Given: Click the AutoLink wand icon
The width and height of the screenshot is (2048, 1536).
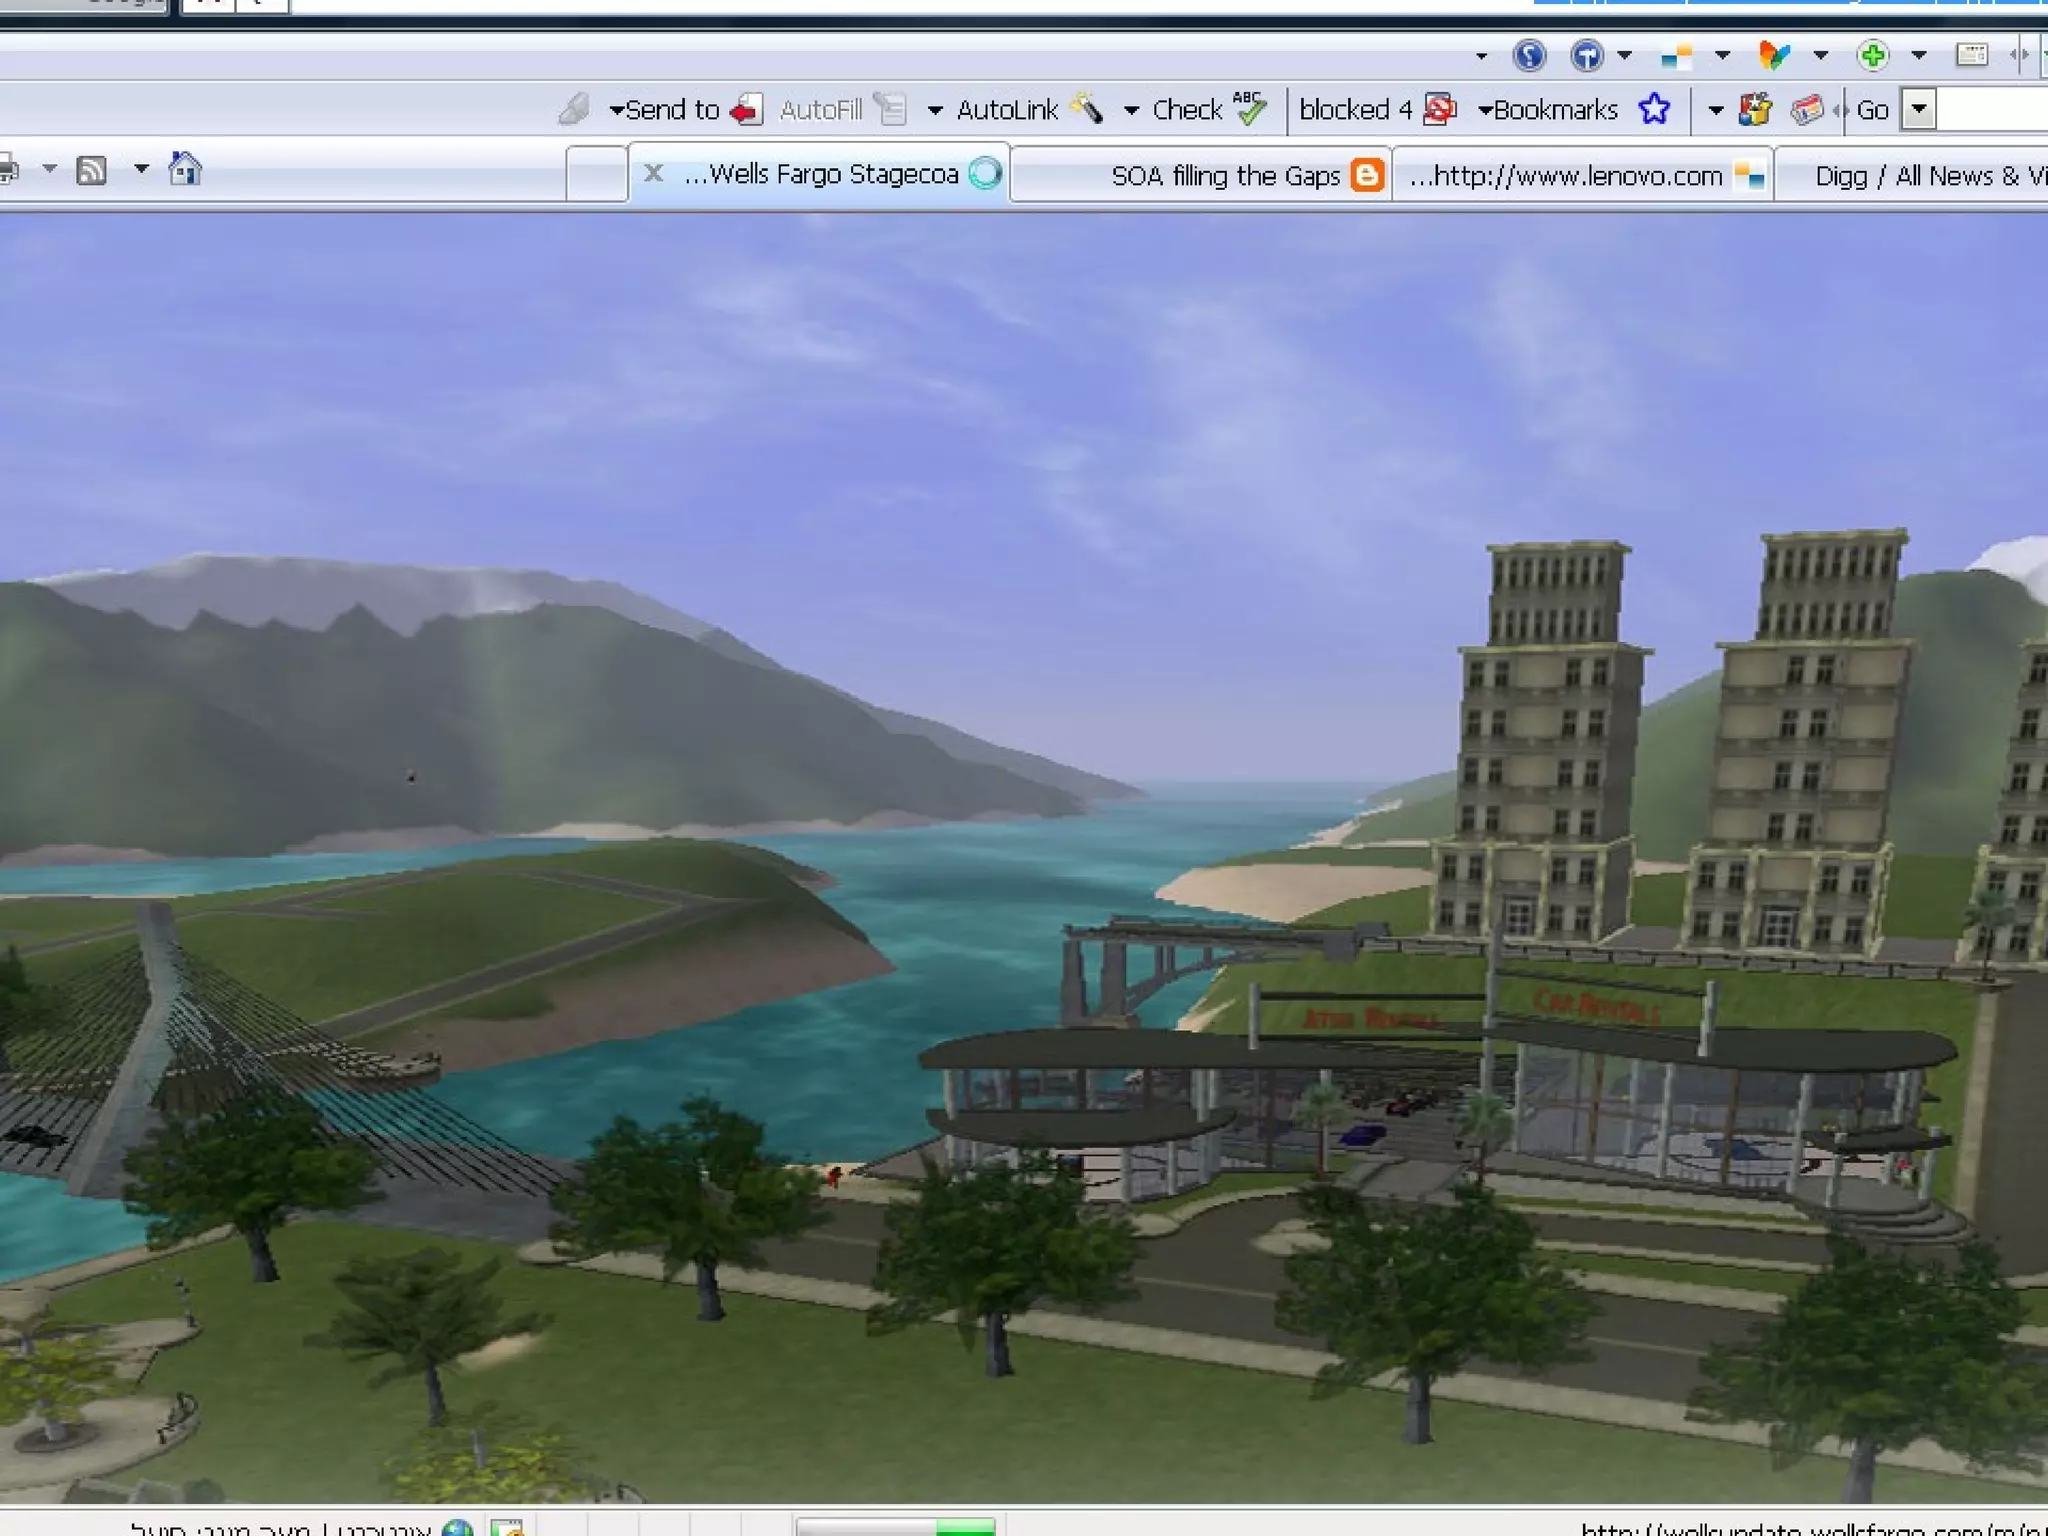Looking at the screenshot, I should (1086, 108).
